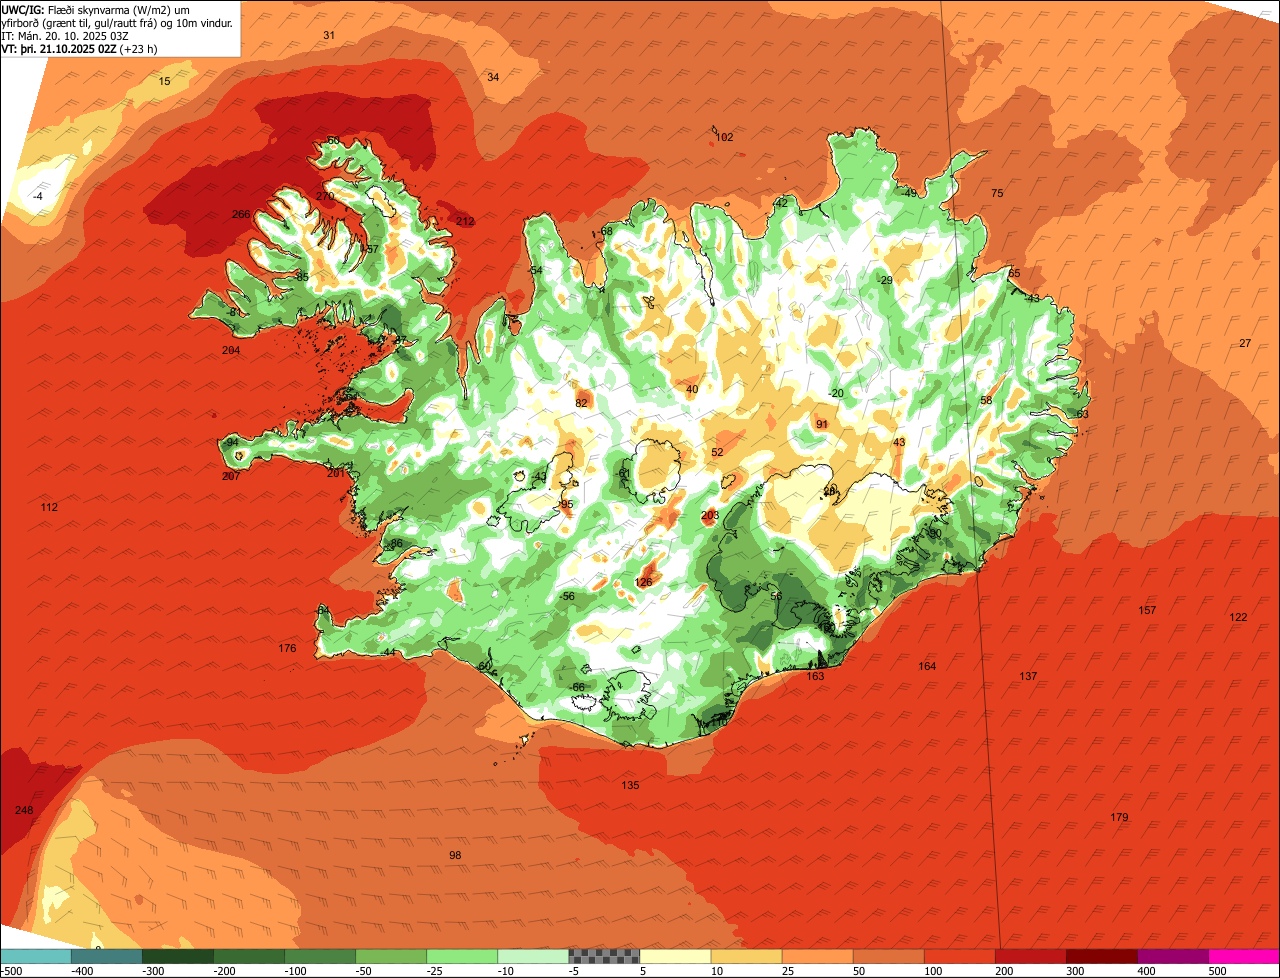The height and width of the screenshot is (978, 1280).
Task: Click the map value -66
Action: click(576, 687)
